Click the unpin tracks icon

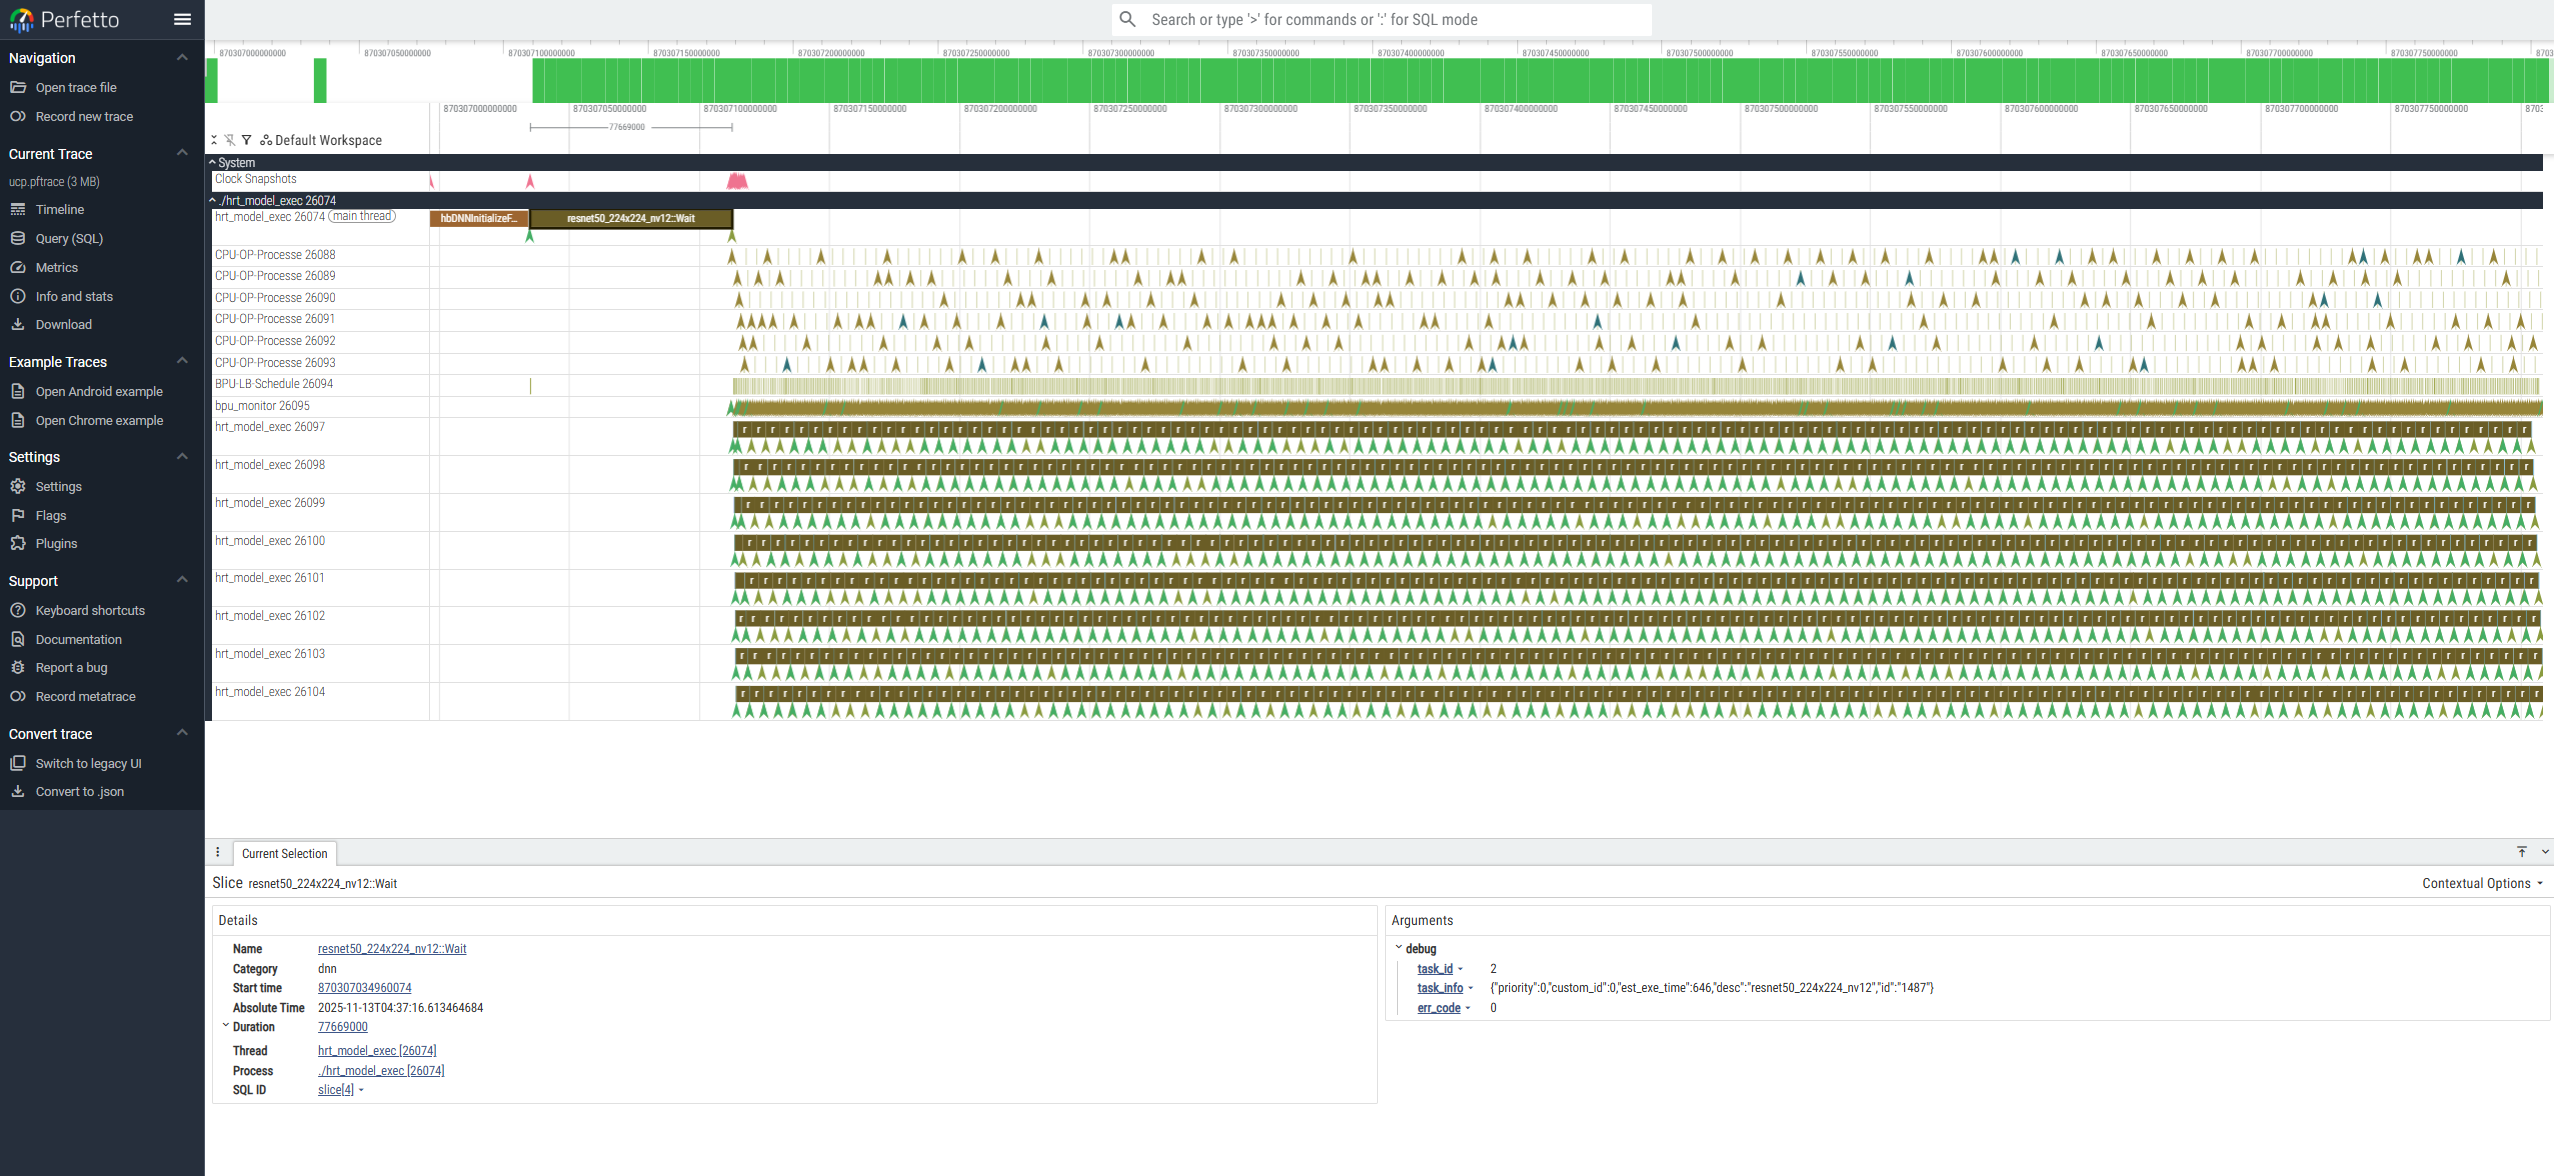[230, 140]
